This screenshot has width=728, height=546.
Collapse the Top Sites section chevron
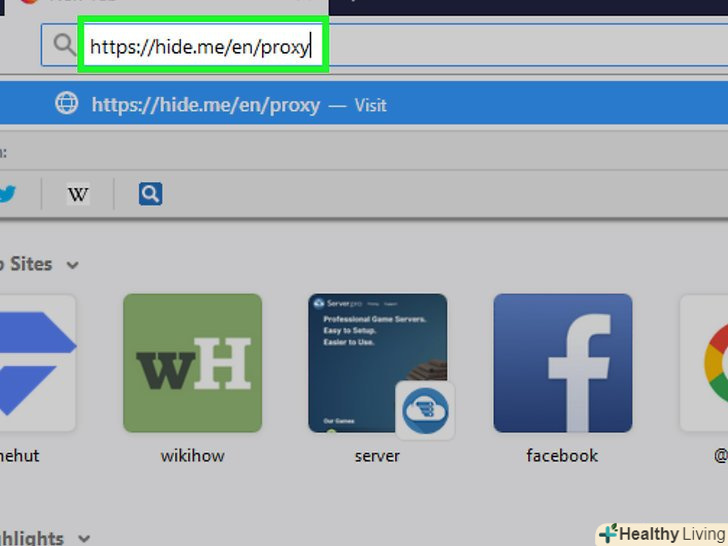click(x=72, y=265)
